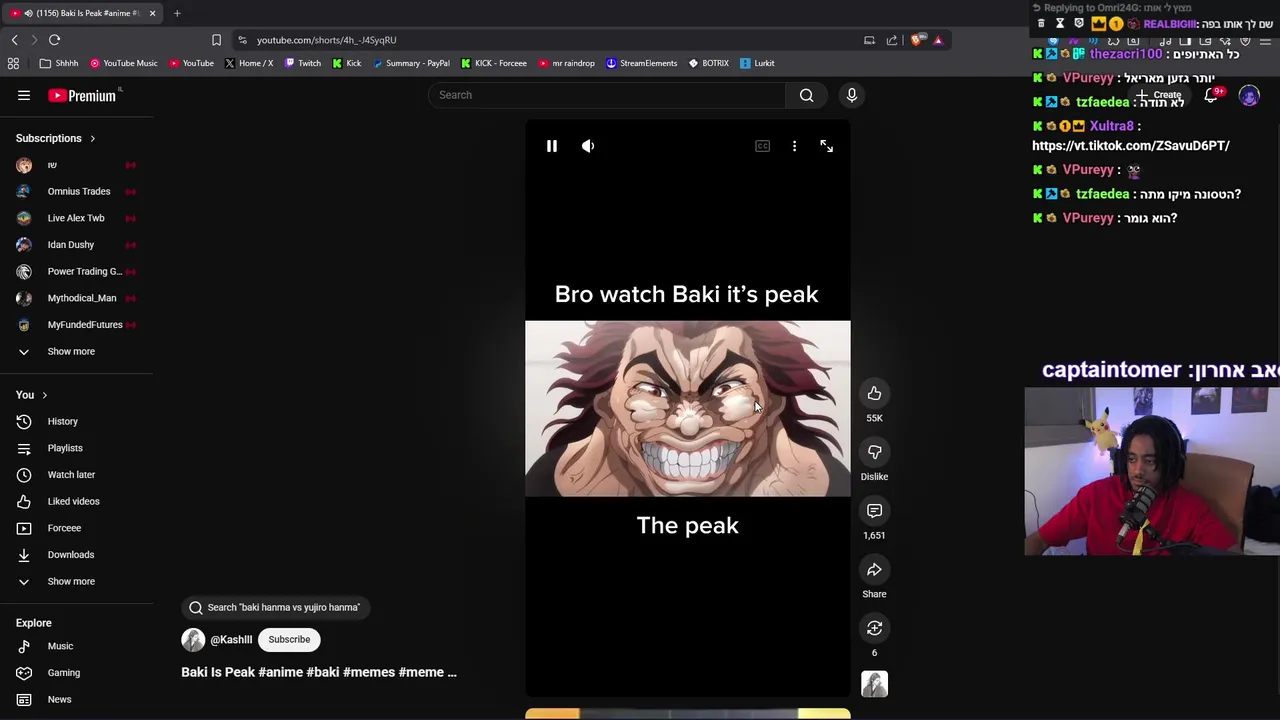Close the Baki Is Peak browser tab
The height and width of the screenshot is (720, 1280).
pos(152,13)
